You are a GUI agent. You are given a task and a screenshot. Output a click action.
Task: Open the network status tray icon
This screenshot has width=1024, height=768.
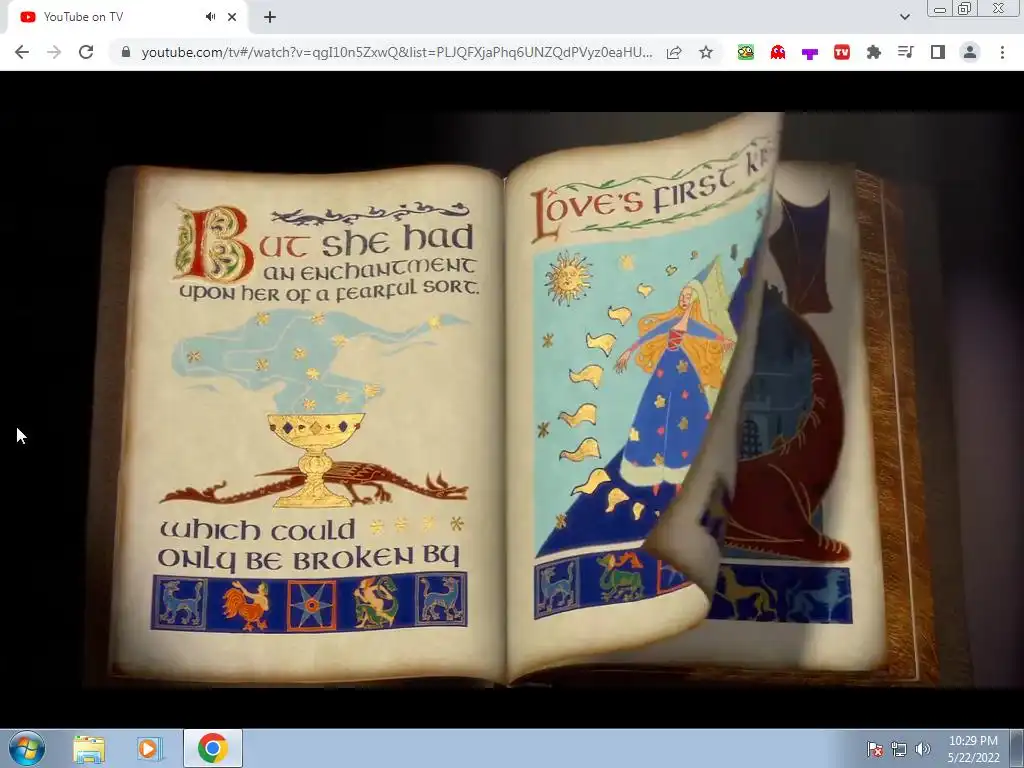(x=899, y=749)
